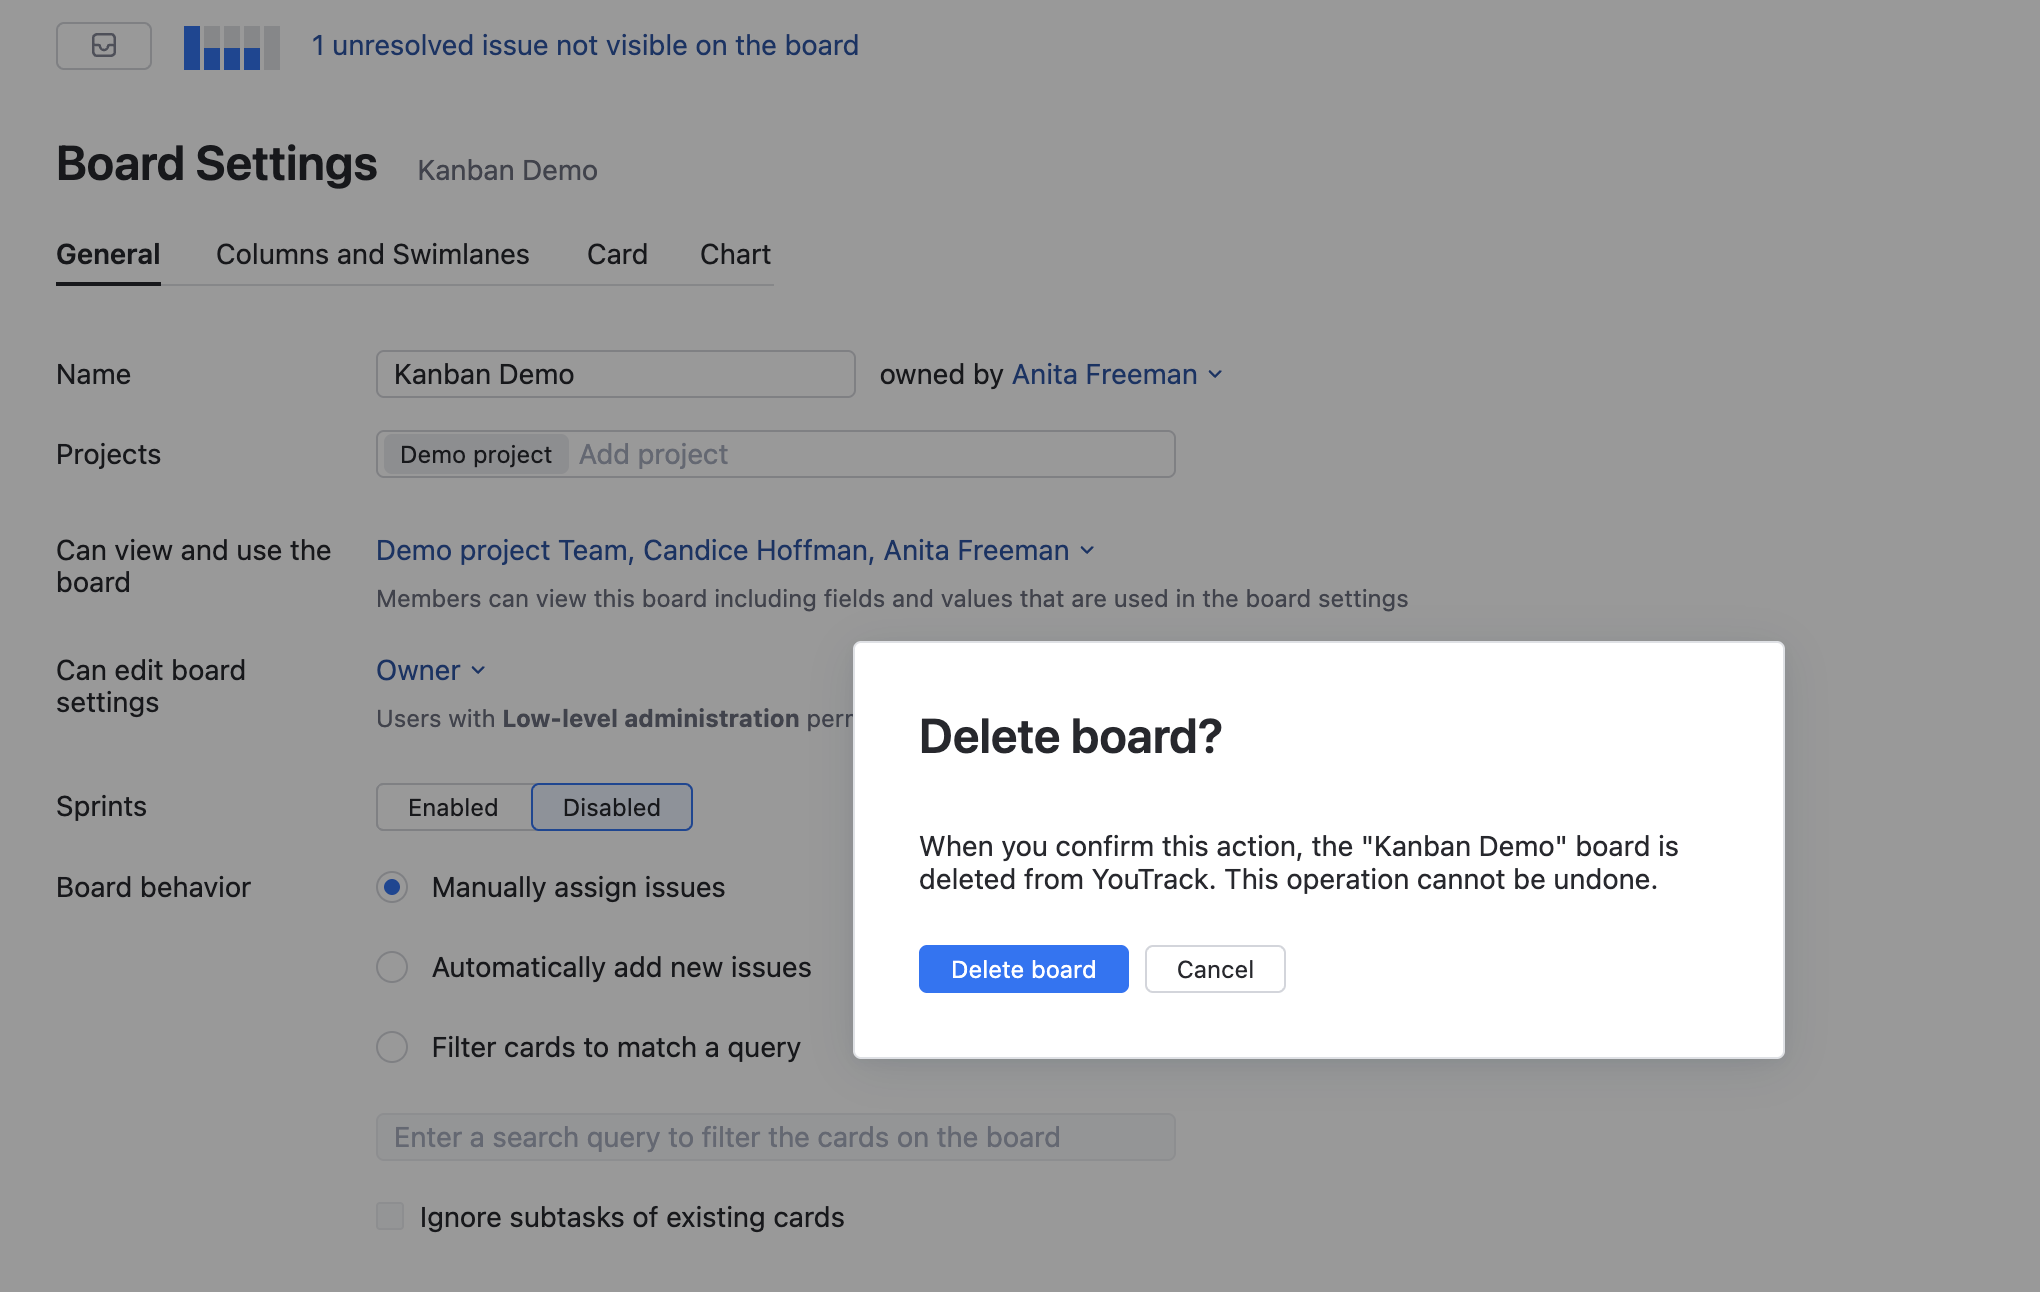The width and height of the screenshot is (2040, 1292).
Task: Choose Automatically add new issues option
Action: [392, 967]
